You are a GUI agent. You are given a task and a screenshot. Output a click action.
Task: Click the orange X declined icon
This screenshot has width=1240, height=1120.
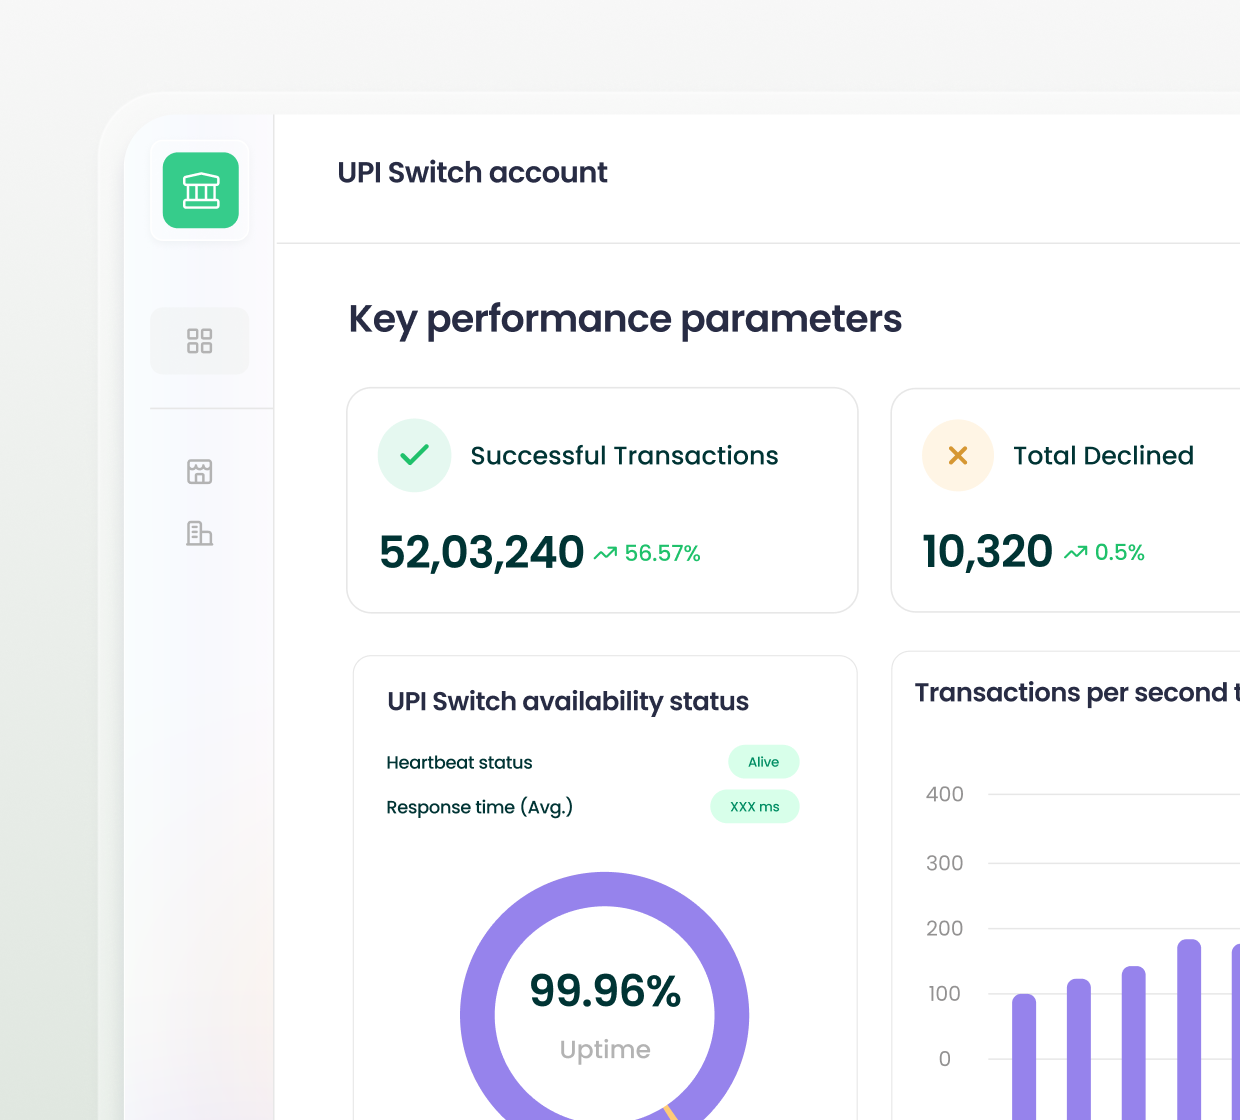958,455
